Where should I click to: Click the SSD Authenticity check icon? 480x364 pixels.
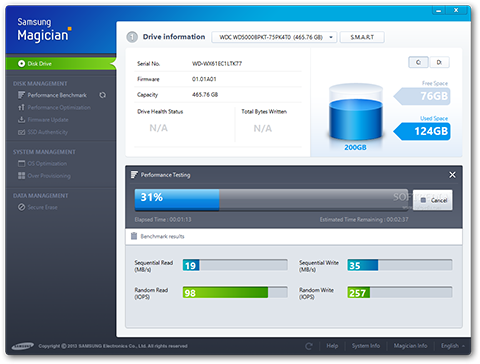point(21,132)
